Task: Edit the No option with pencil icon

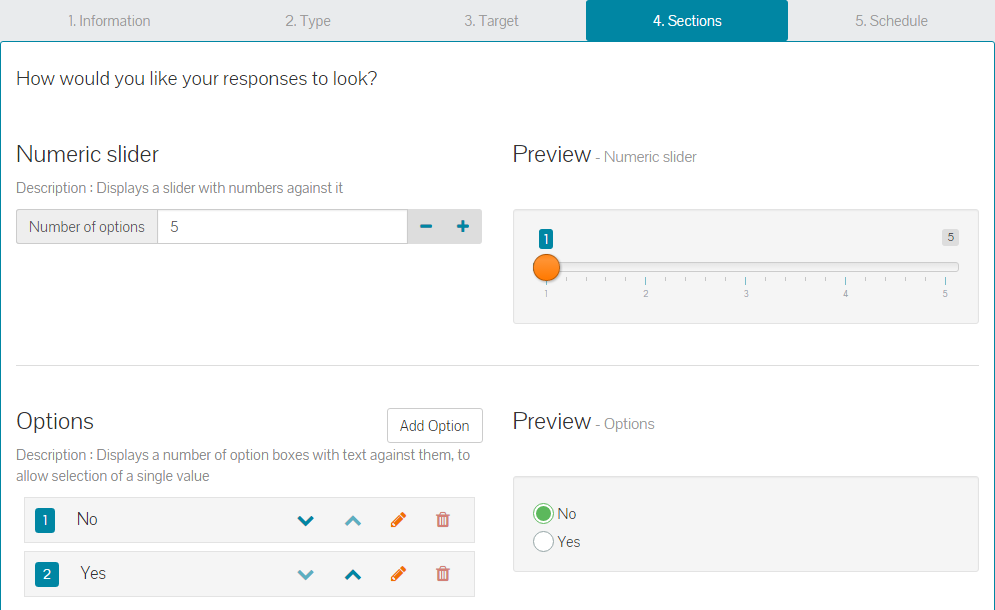Action: 399,520
